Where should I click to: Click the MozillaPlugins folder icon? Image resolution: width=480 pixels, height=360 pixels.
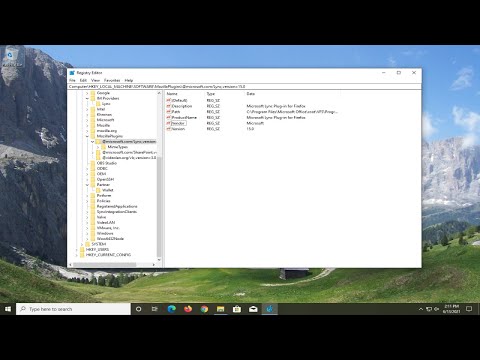tap(93, 136)
